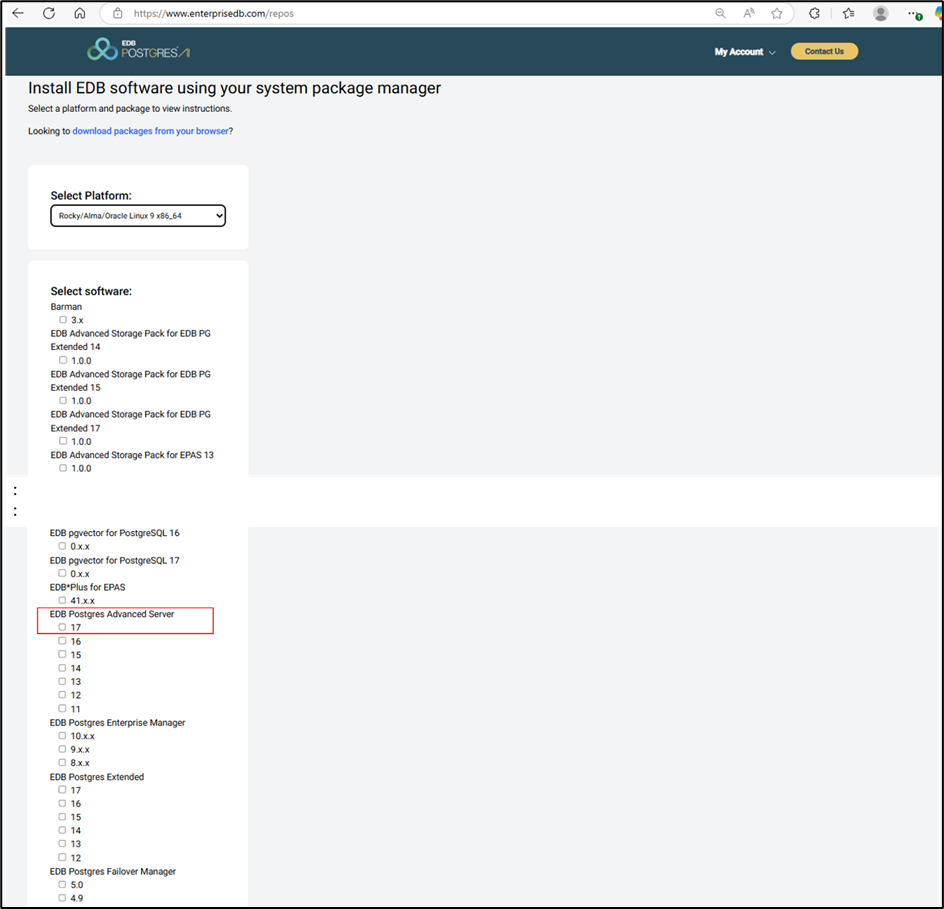Select EDB Postgres Extended version 14
The image size is (944, 909).
[x=62, y=830]
